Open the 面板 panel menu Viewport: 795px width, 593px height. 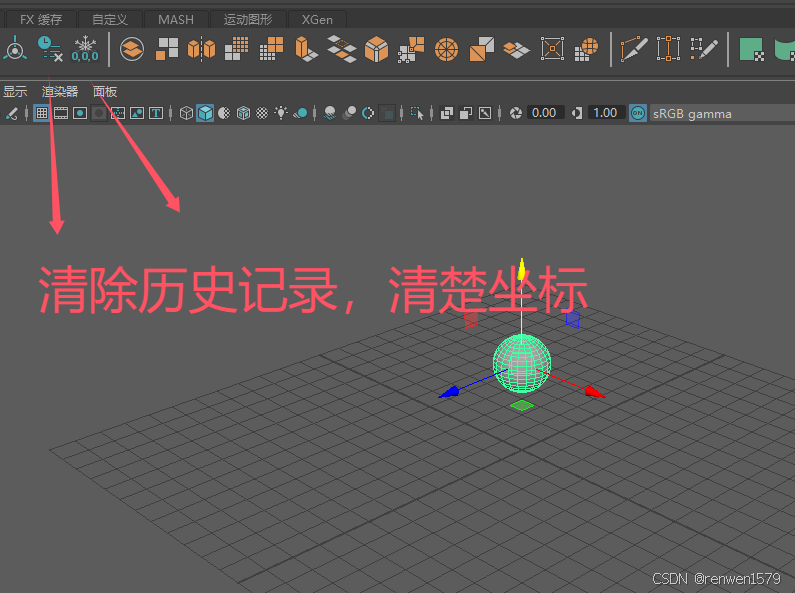(x=105, y=92)
